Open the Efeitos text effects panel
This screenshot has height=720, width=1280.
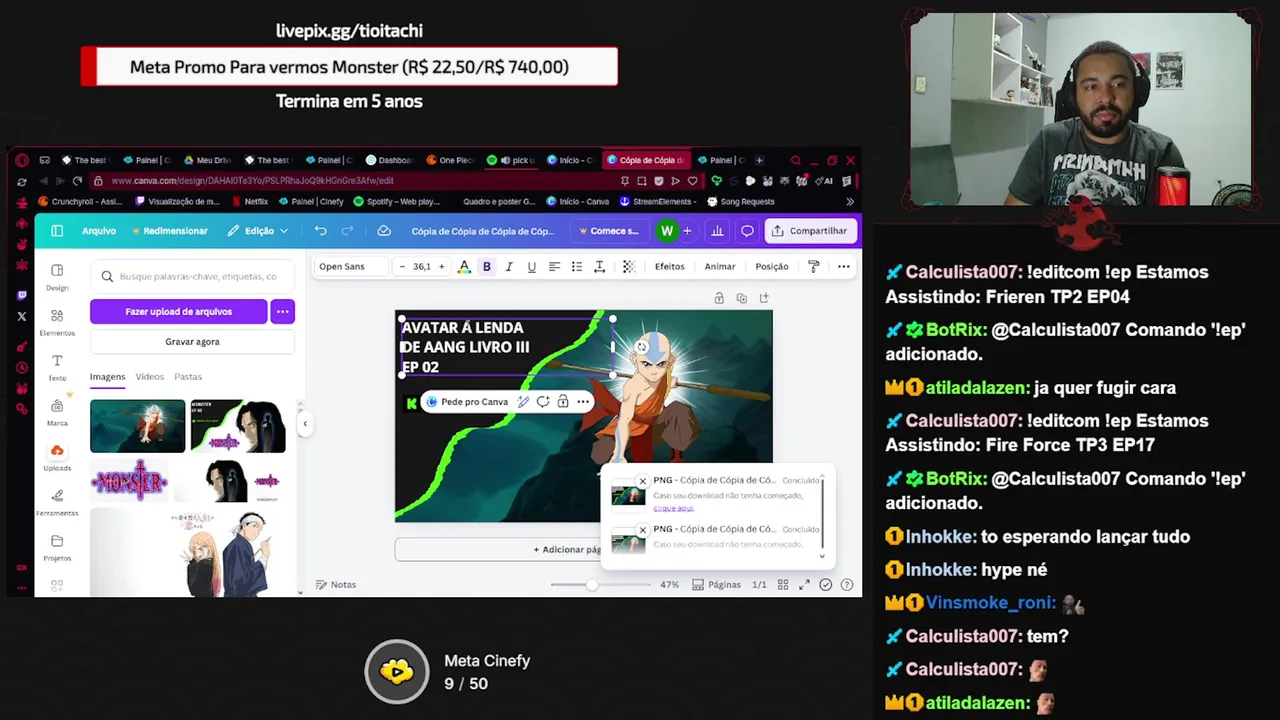(670, 267)
